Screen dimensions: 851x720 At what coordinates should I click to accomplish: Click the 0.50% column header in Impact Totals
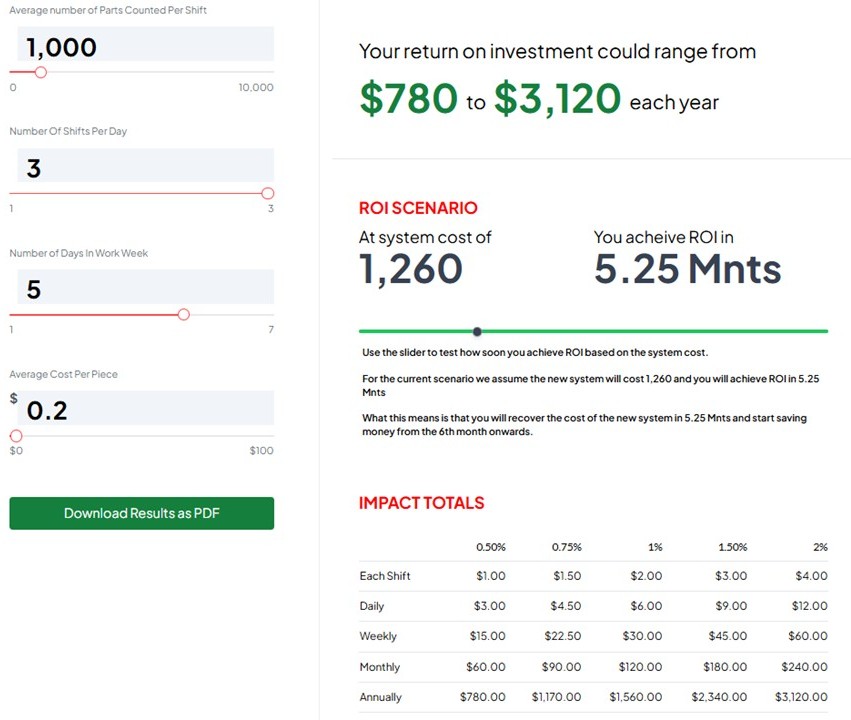click(490, 547)
